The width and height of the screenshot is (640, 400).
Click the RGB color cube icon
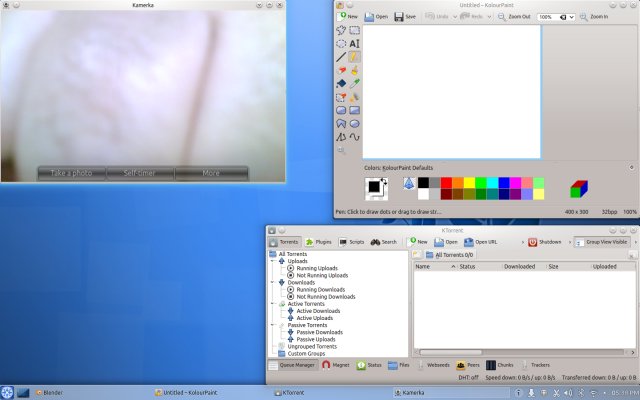click(x=579, y=189)
